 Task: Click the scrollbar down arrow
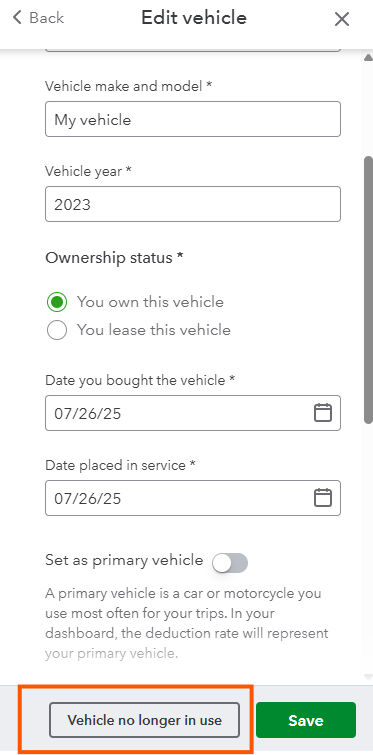tap(368, 677)
